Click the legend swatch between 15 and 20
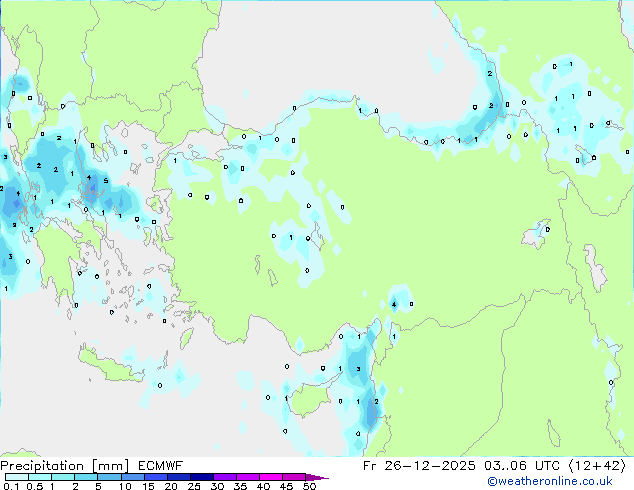Image resolution: width=634 pixels, height=490 pixels. click(157, 477)
